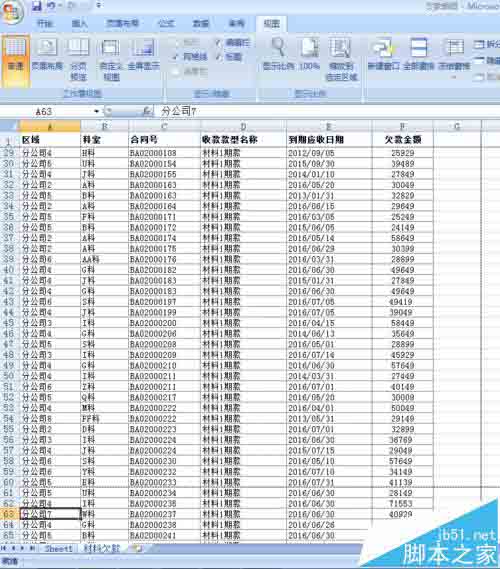Switch to the 审阅 ribbon tab

tap(236, 24)
